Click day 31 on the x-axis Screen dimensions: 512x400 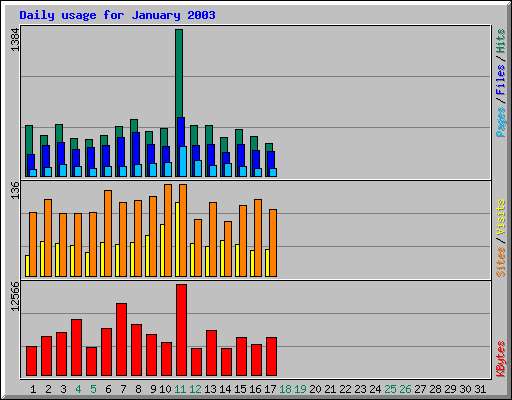tap(480, 389)
